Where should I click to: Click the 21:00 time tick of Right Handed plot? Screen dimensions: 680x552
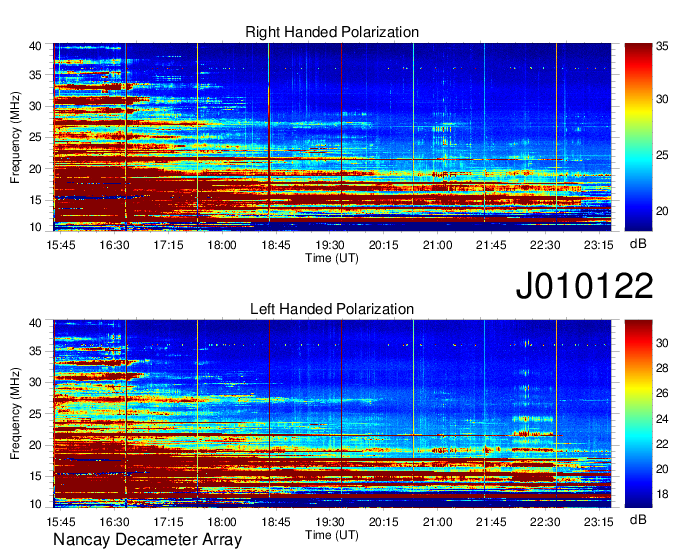[x=438, y=245]
